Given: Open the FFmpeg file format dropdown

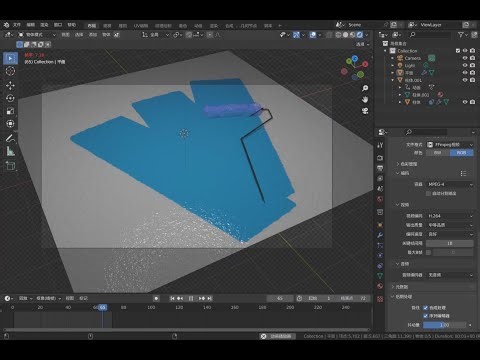Looking at the screenshot, I should point(450,145).
